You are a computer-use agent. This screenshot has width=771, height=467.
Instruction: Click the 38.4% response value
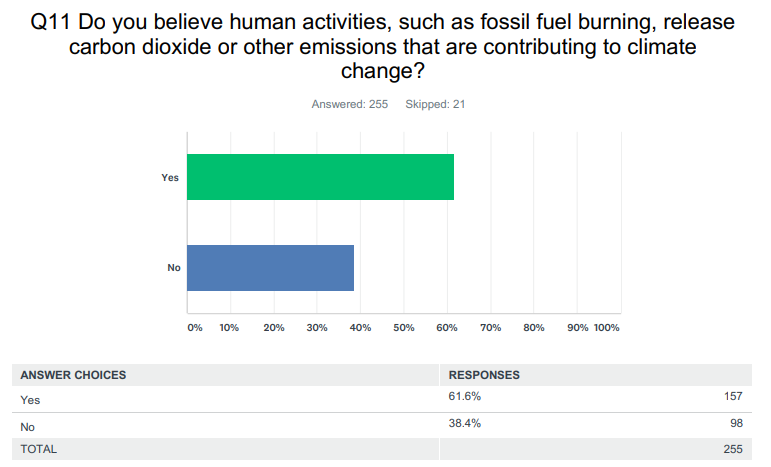click(465, 423)
